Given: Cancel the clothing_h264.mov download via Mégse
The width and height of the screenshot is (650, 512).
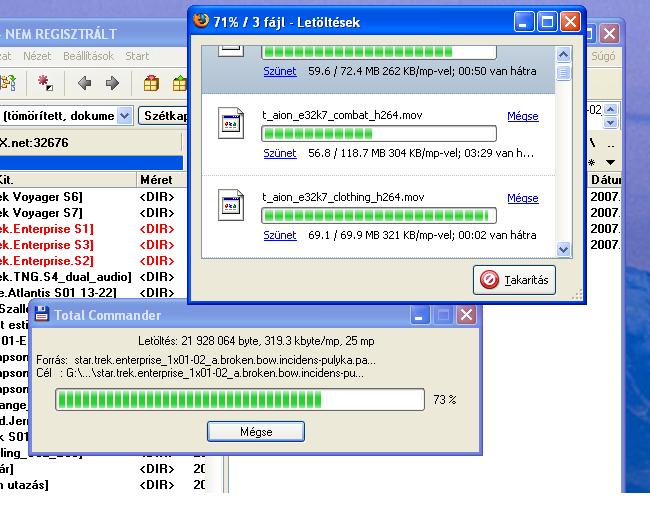Looking at the screenshot, I should tap(522, 198).
